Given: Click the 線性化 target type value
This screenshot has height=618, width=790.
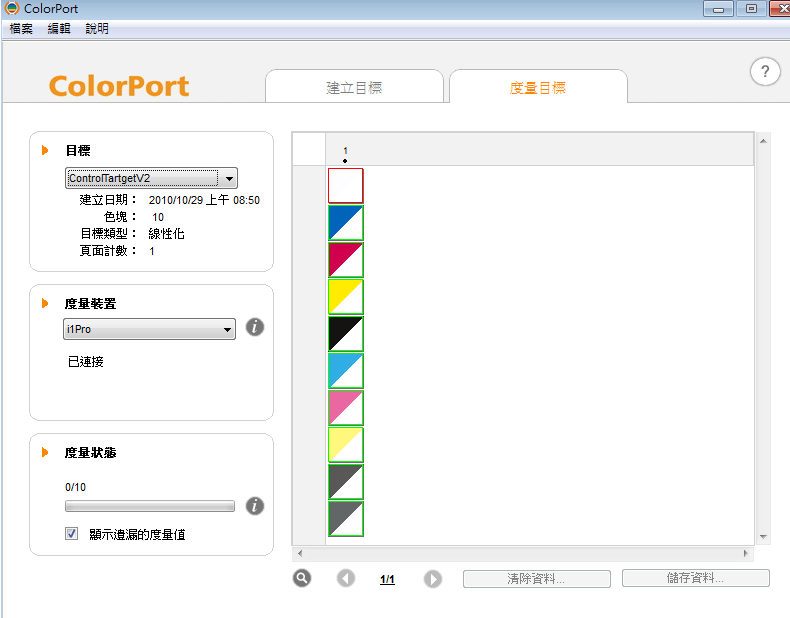Looking at the screenshot, I should (x=166, y=234).
